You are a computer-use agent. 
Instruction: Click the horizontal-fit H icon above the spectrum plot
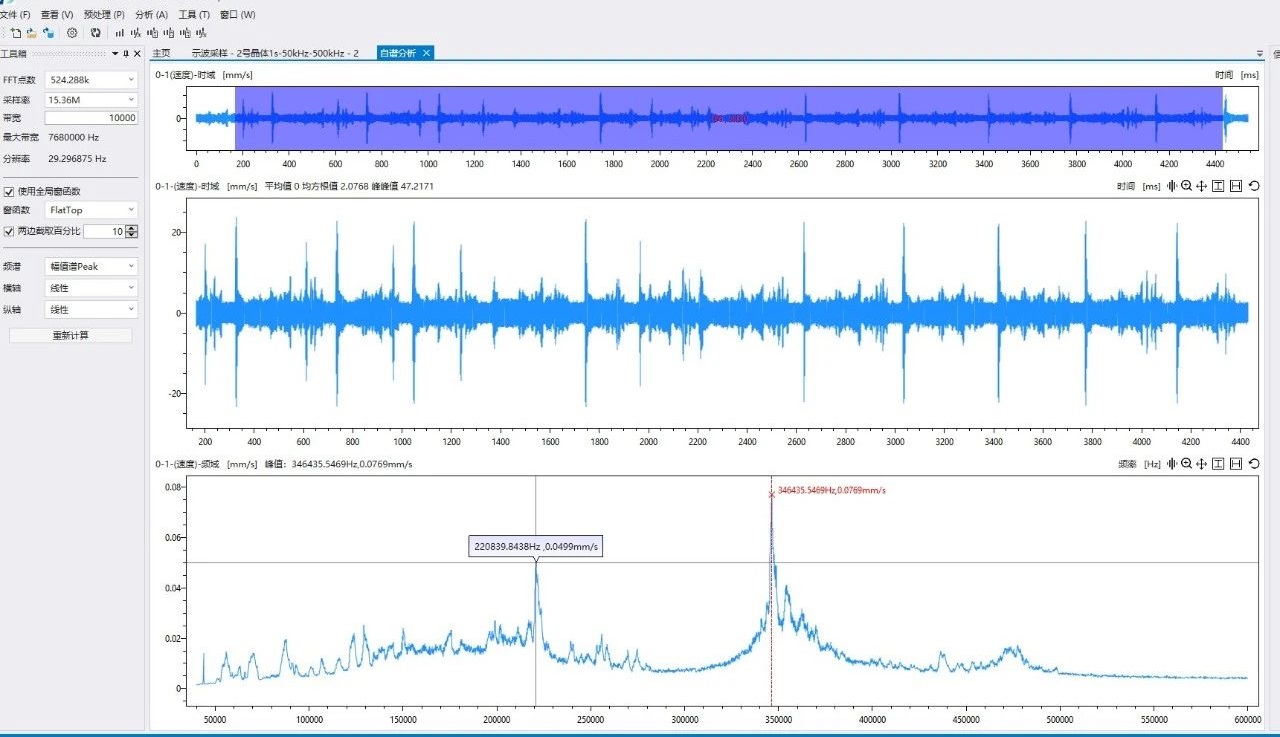coord(1236,464)
